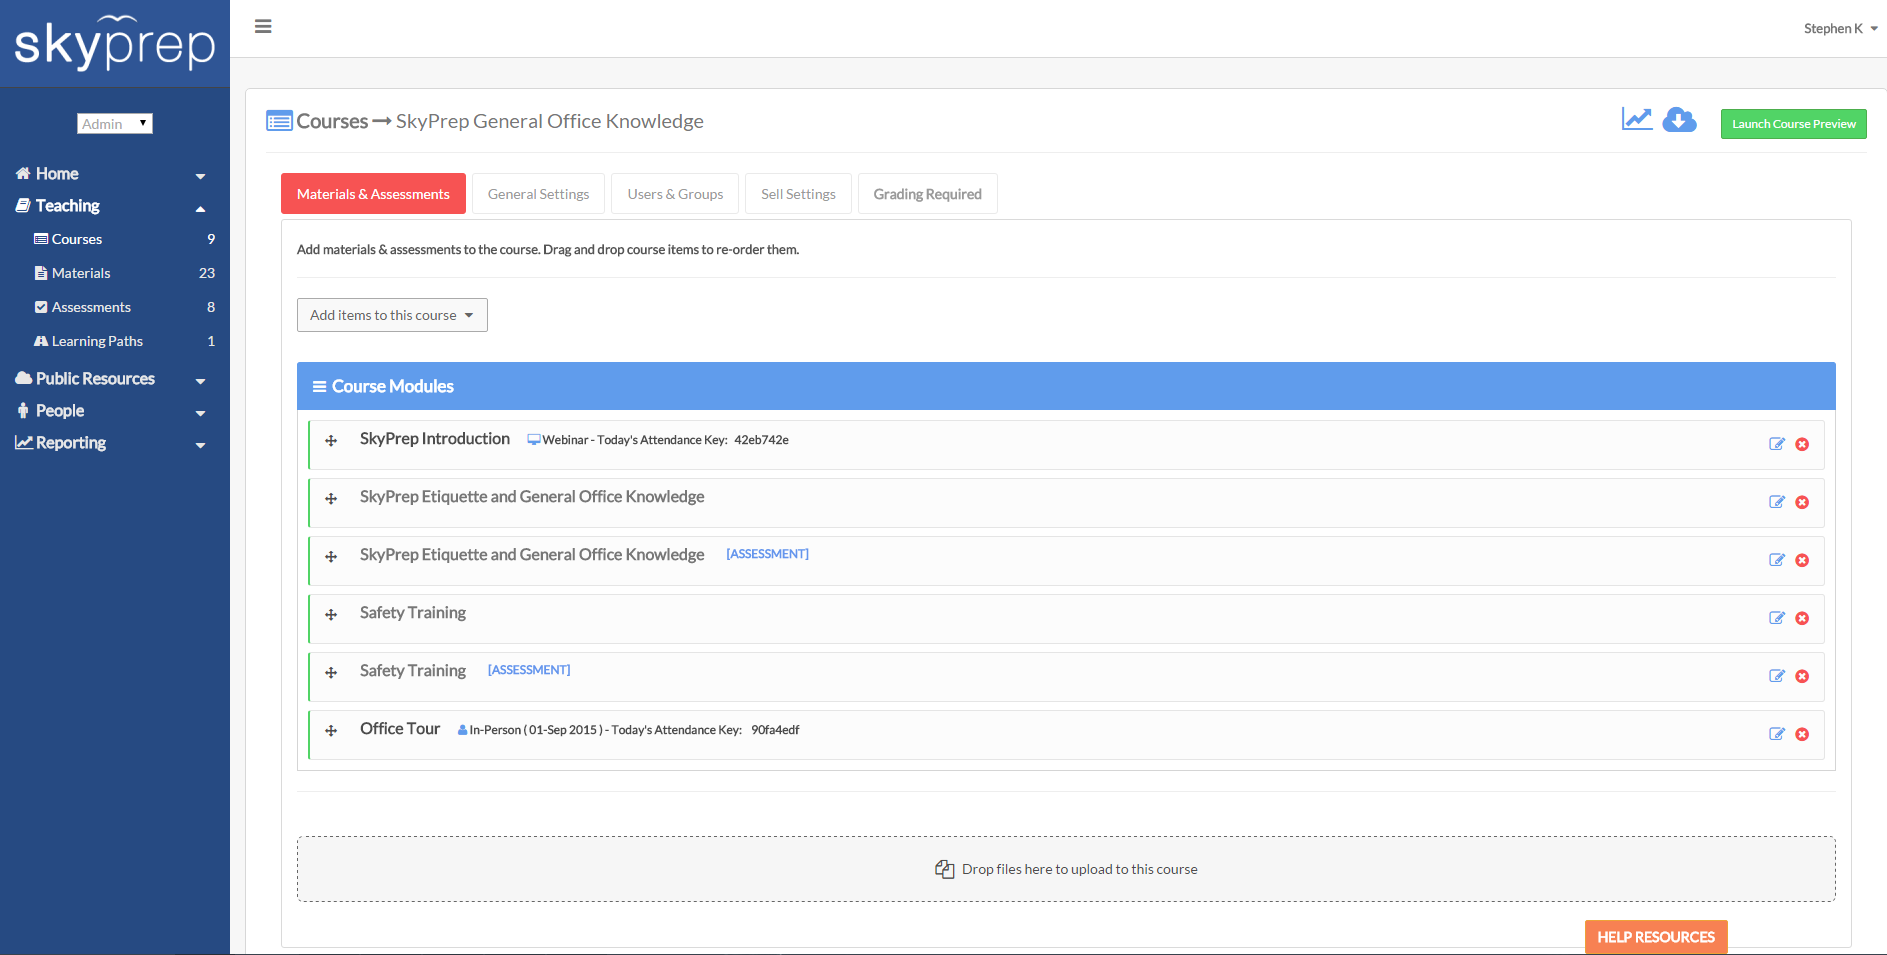Open Add items to this course dropdown
Viewport: 1887px width, 955px height.
click(x=392, y=315)
